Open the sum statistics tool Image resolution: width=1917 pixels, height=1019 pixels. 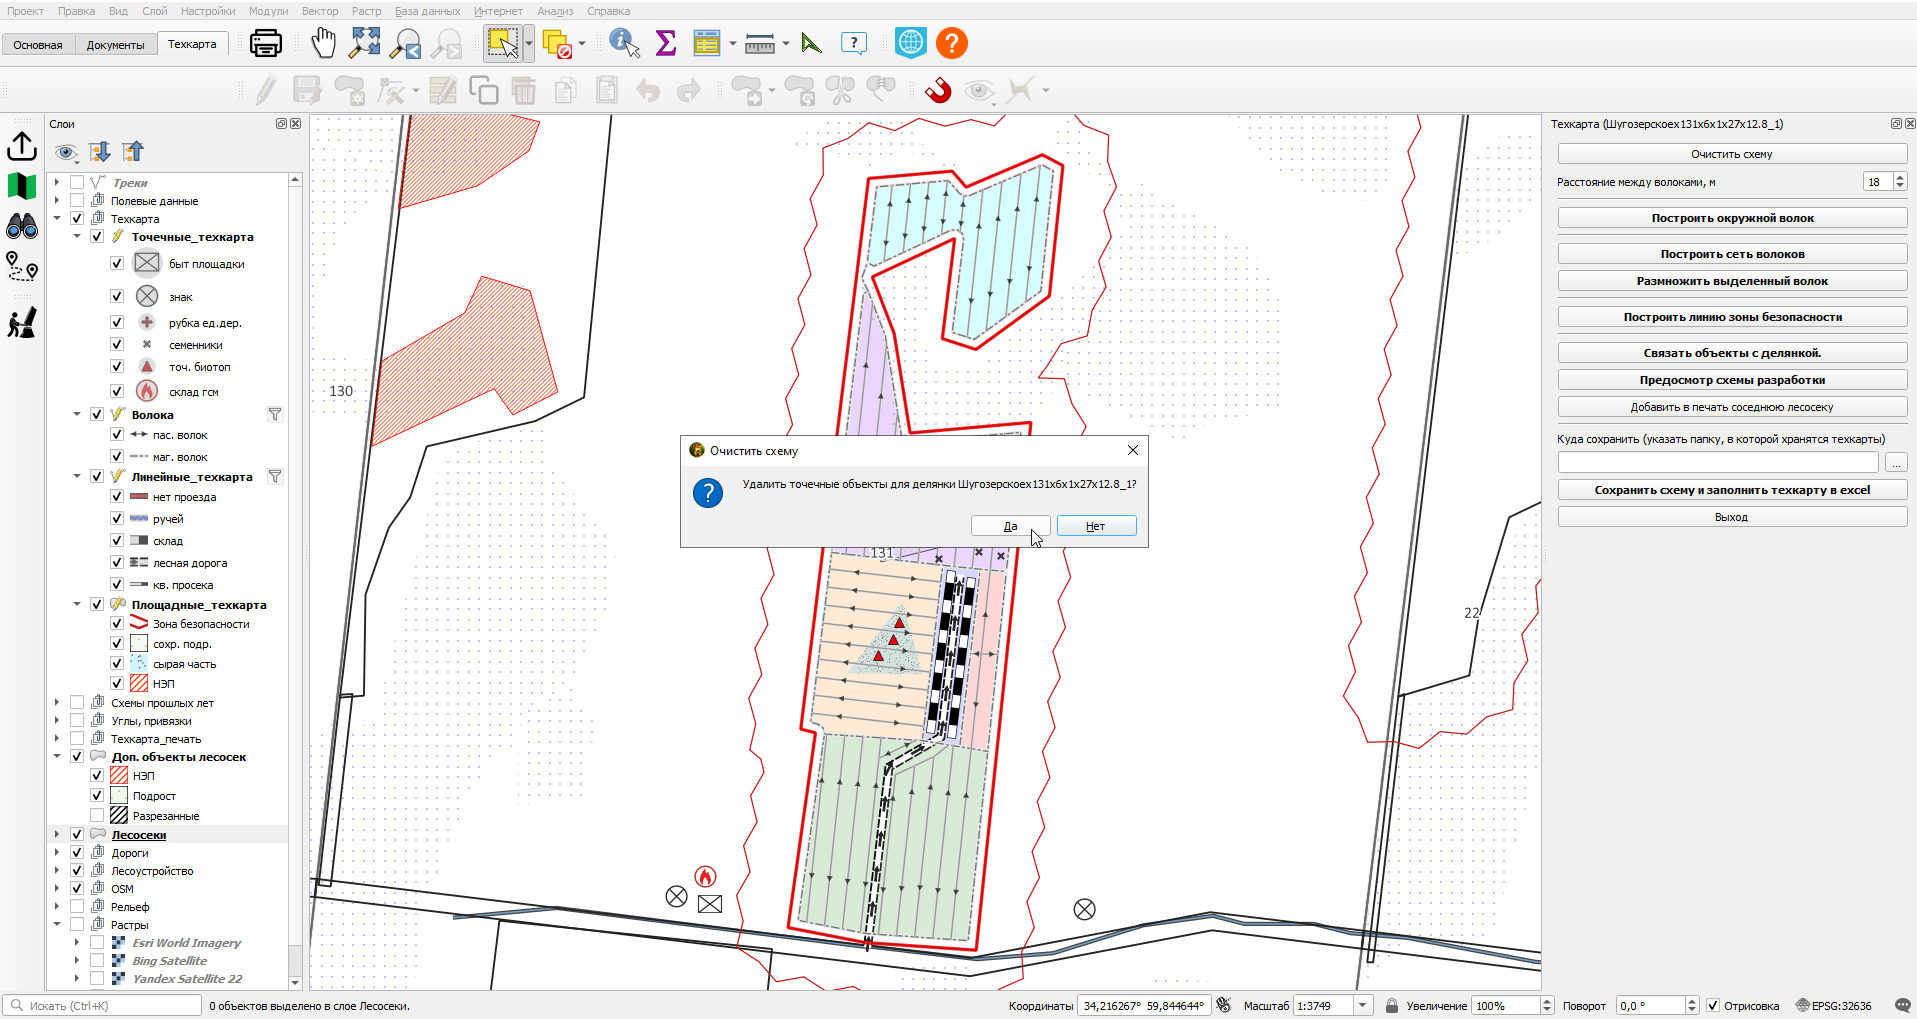click(x=666, y=43)
